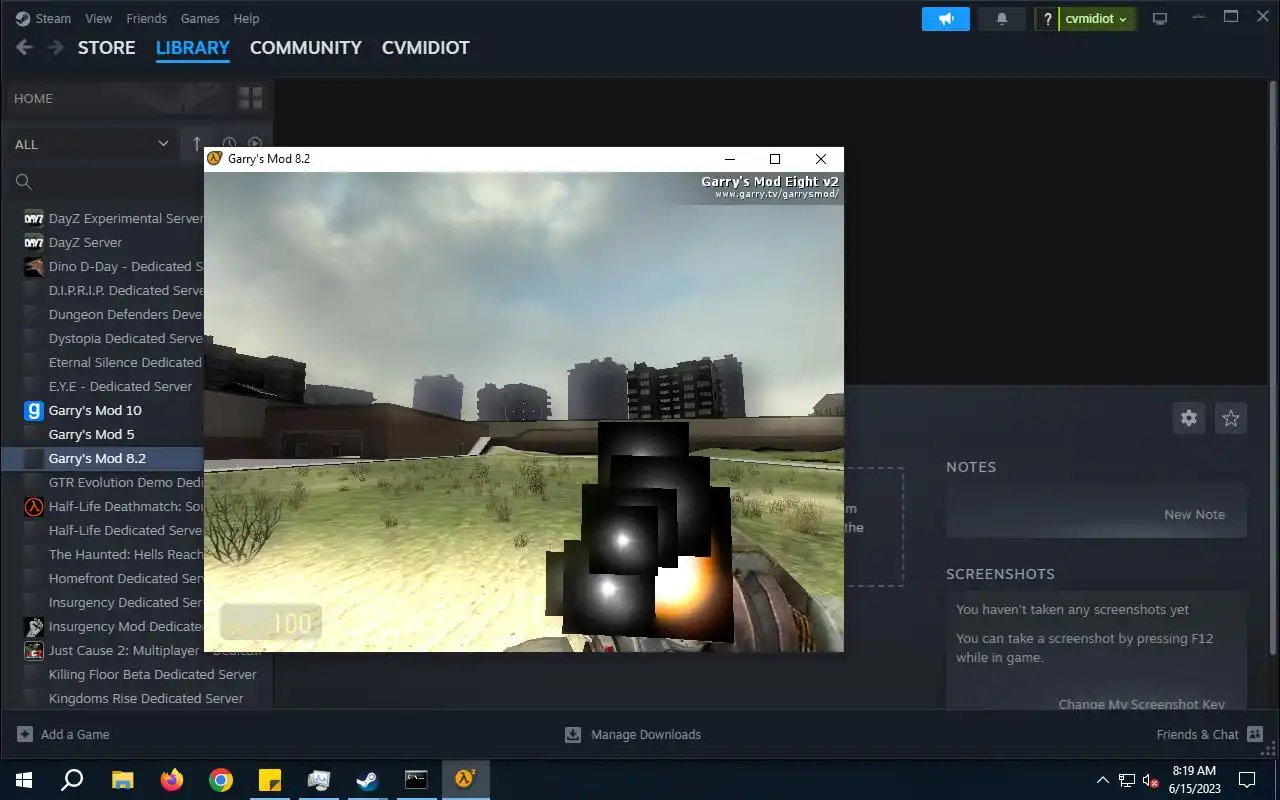Open taskbar Search
The image size is (1280, 800).
(x=72, y=780)
